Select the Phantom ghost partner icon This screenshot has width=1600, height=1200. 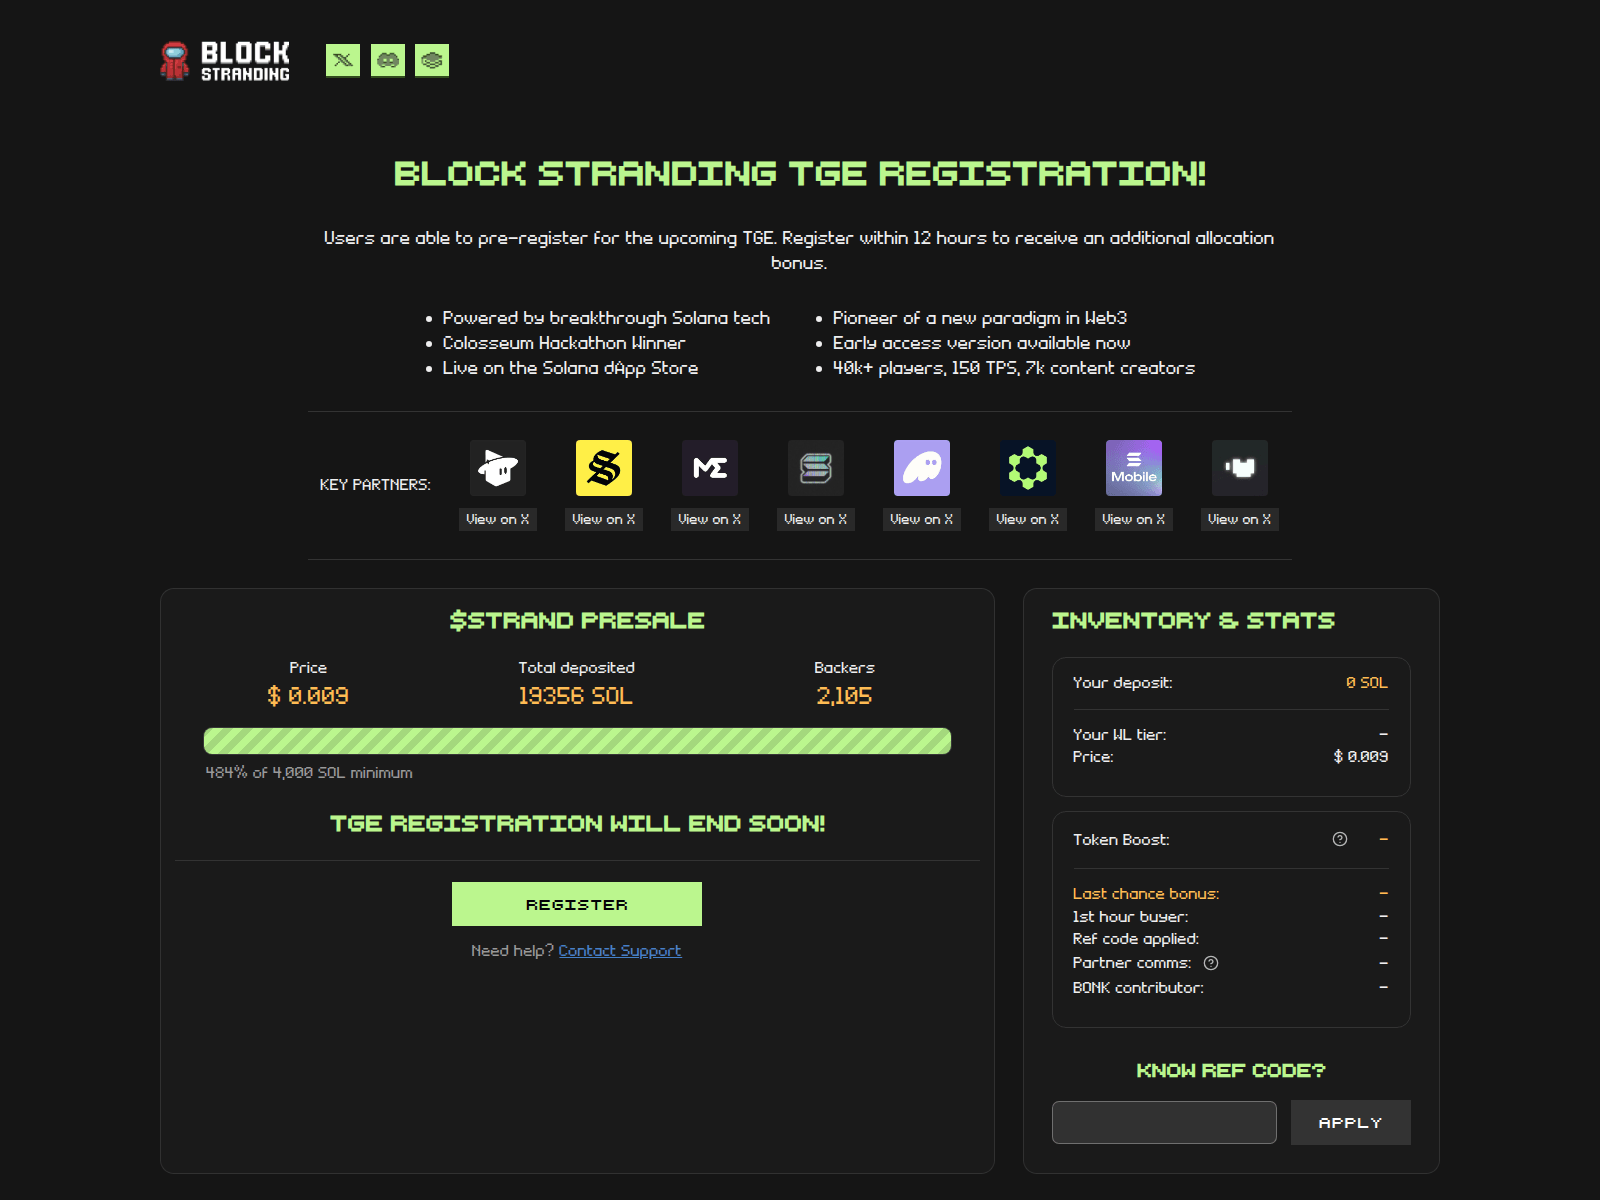point(921,468)
